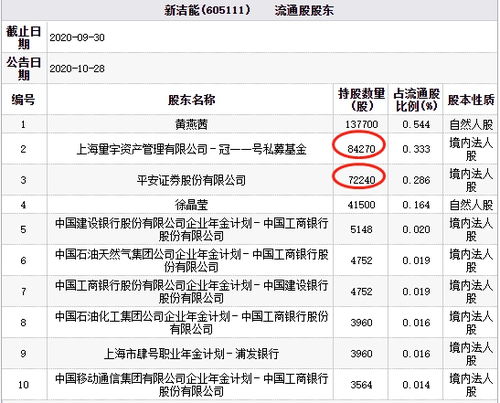The image size is (500, 403).
Task: Click the 0.019 ratio in row 6
Action: click(416, 260)
